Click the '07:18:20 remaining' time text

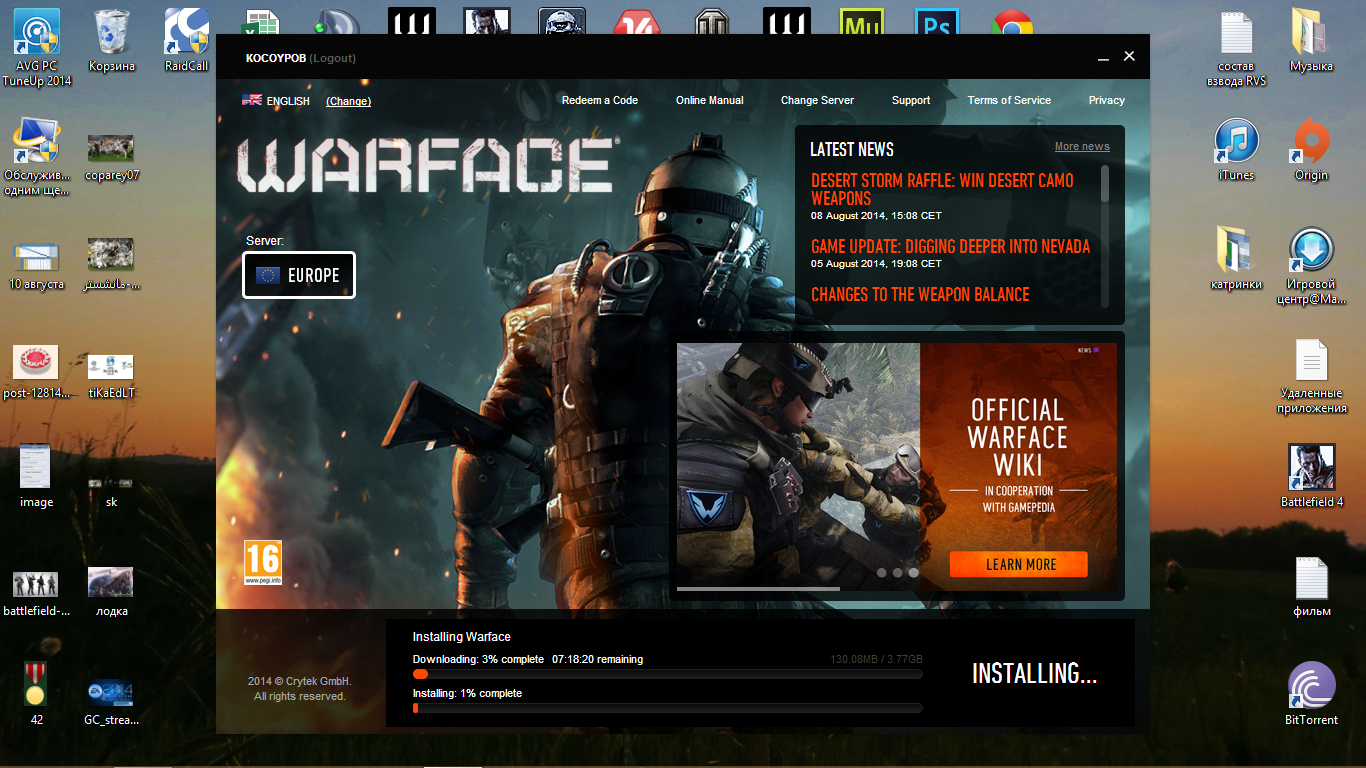pyautogui.click(x=598, y=660)
